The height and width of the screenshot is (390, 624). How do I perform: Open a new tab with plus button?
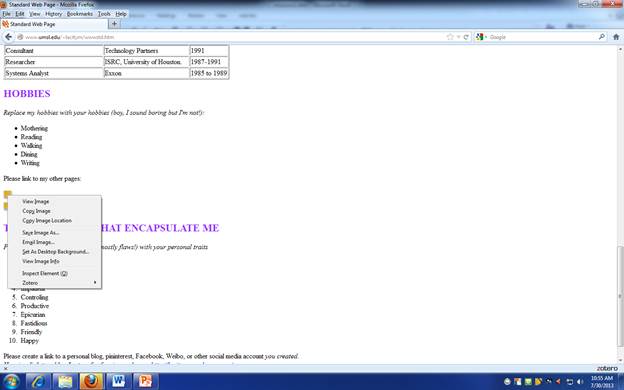coord(115,24)
